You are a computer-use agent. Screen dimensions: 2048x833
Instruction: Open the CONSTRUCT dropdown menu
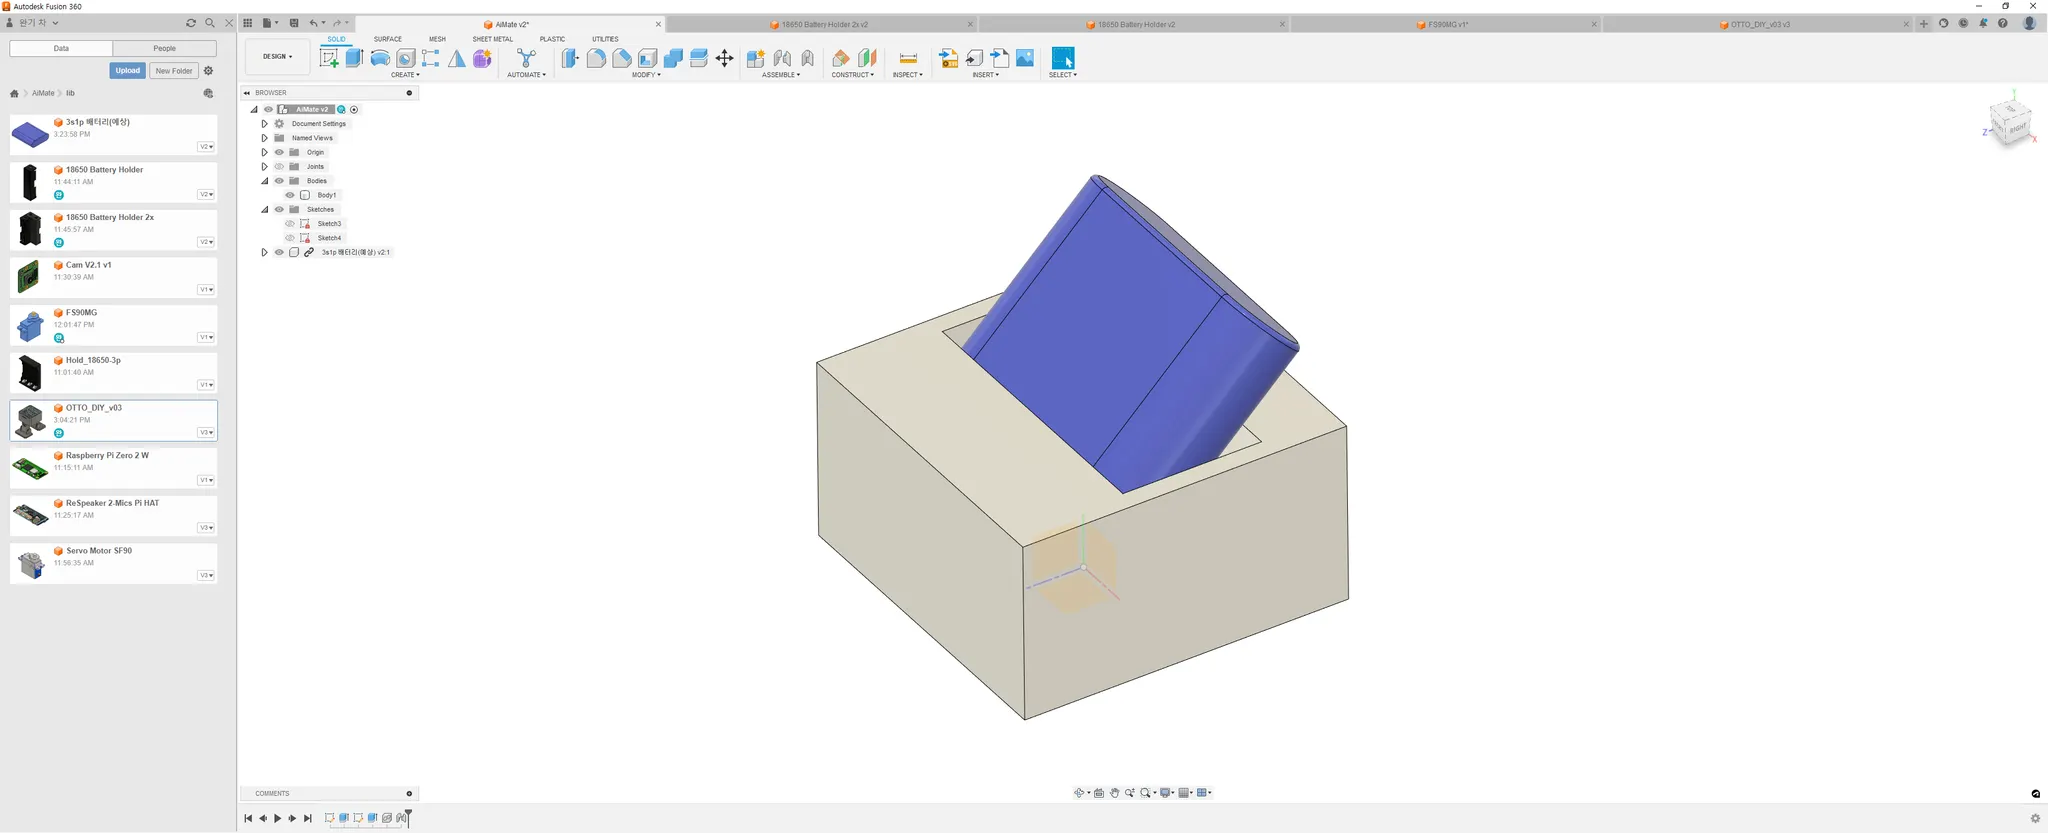point(853,75)
